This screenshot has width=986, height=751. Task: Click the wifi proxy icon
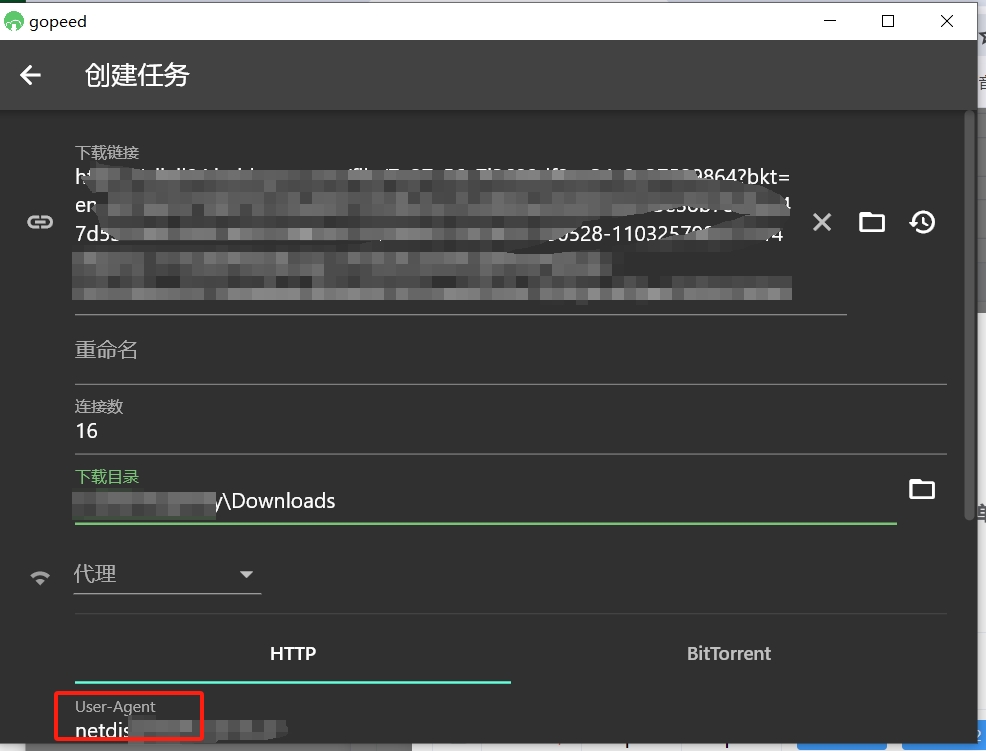tap(40, 577)
